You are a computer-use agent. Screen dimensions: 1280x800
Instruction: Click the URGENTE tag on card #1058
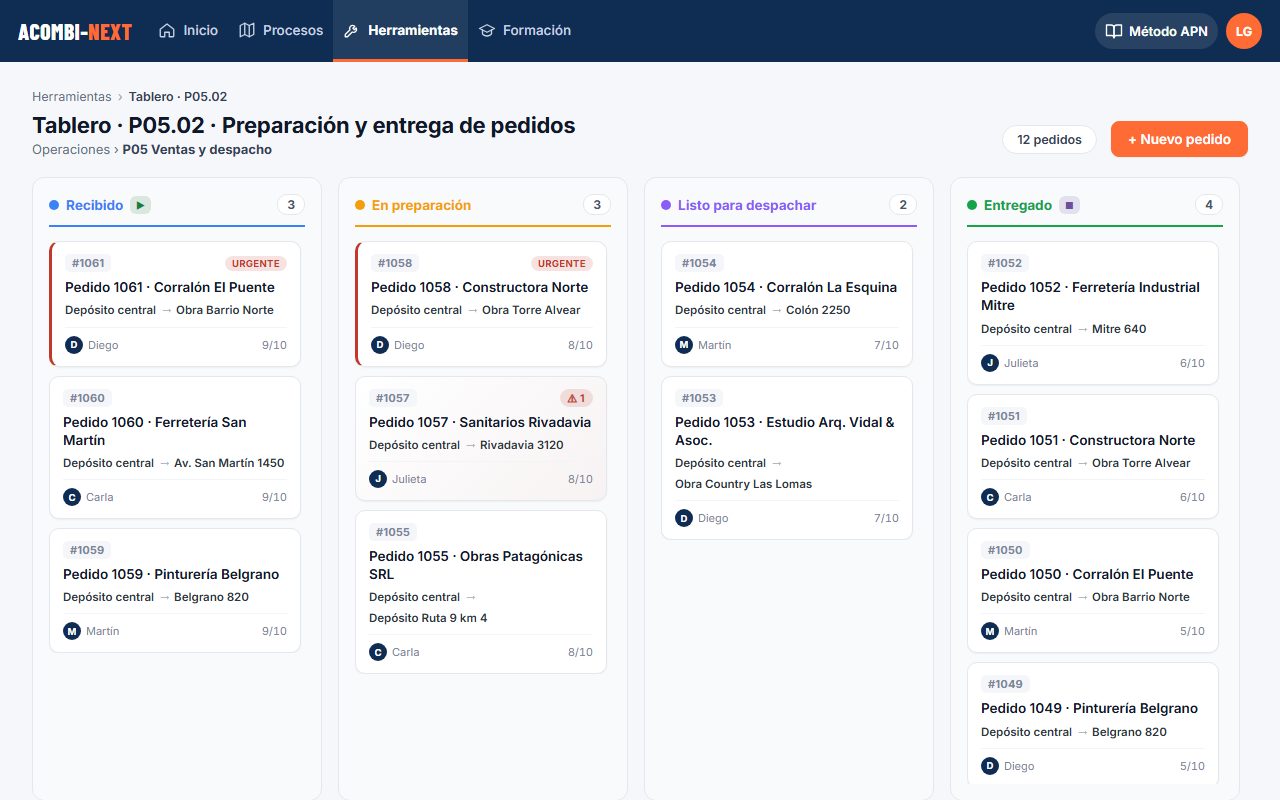coord(562,264)
